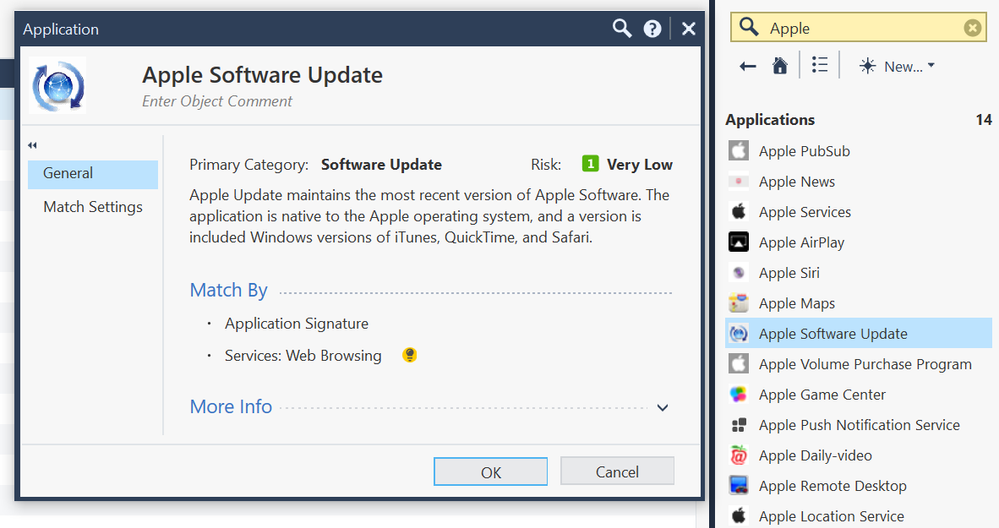
Task: Collapse the left navigation with double arrow
Action: point(32,145)
